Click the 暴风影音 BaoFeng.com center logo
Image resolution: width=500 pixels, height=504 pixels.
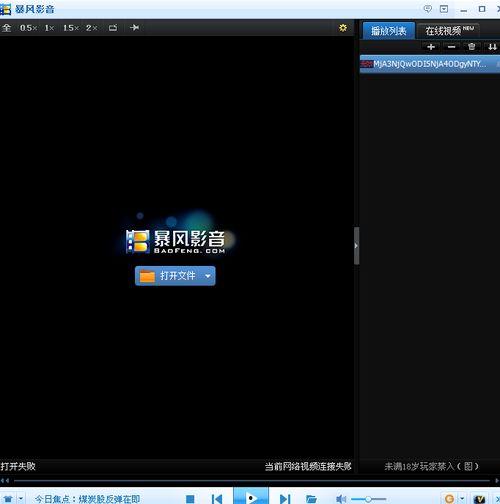coord(176,241)
